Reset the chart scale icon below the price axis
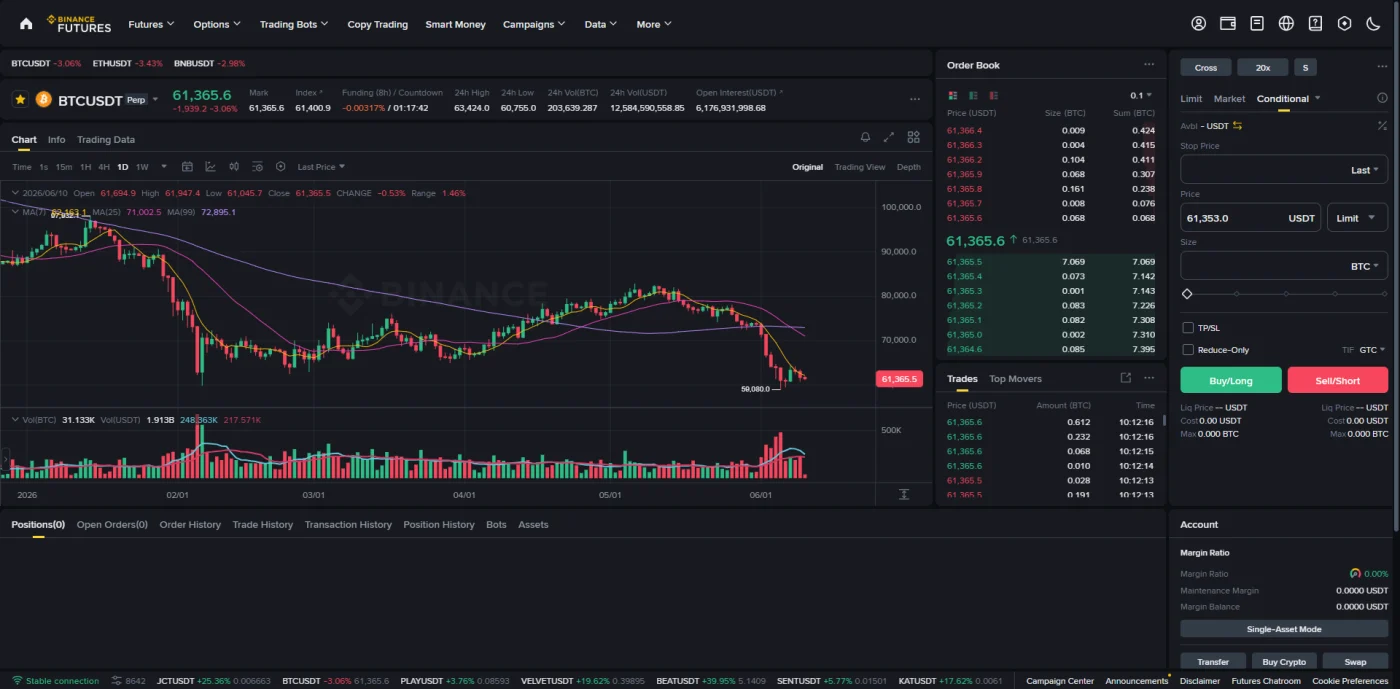This screenshot has width=1400, height=689. click(904, 495)
